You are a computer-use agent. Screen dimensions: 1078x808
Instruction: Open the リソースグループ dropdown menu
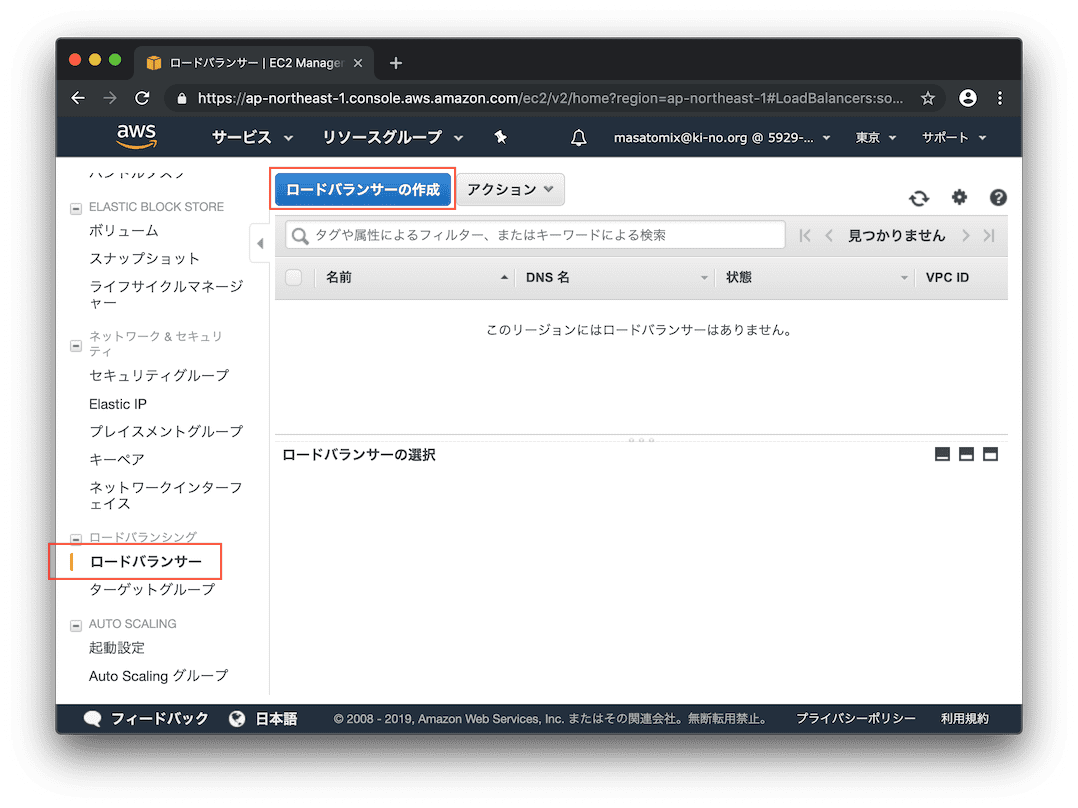393,138
